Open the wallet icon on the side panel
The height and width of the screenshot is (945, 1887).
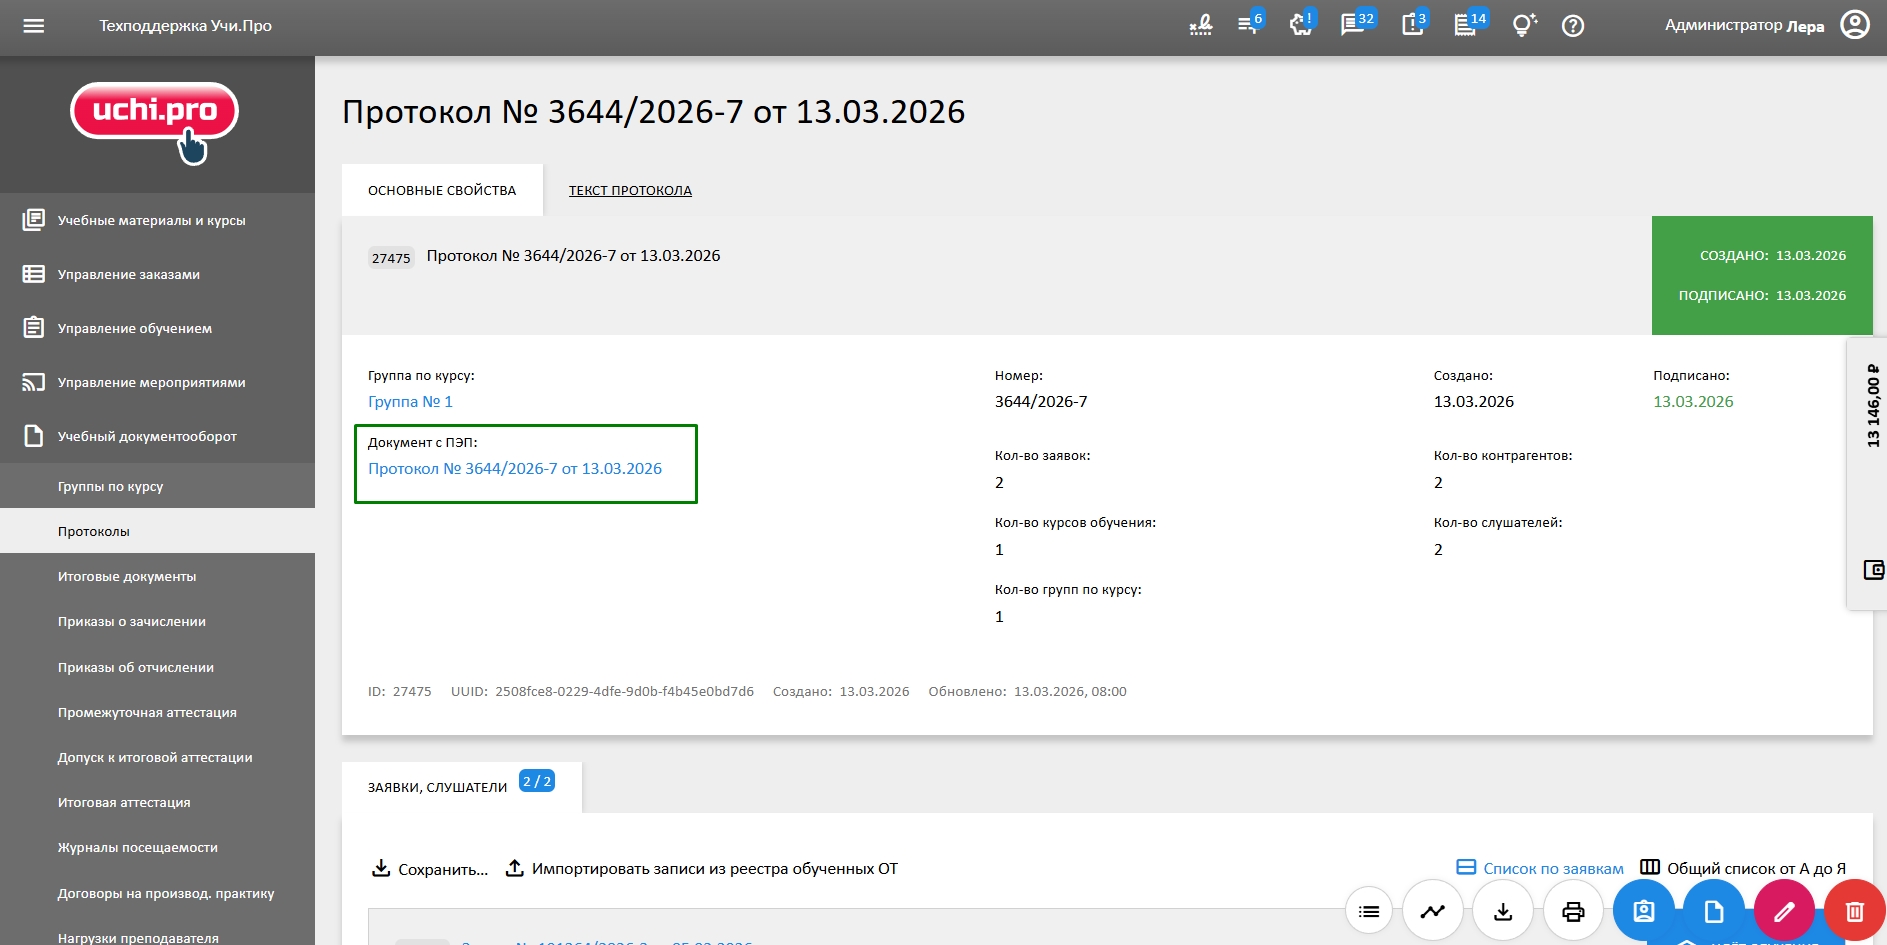pyautogui.click(x=1873, y=570)
